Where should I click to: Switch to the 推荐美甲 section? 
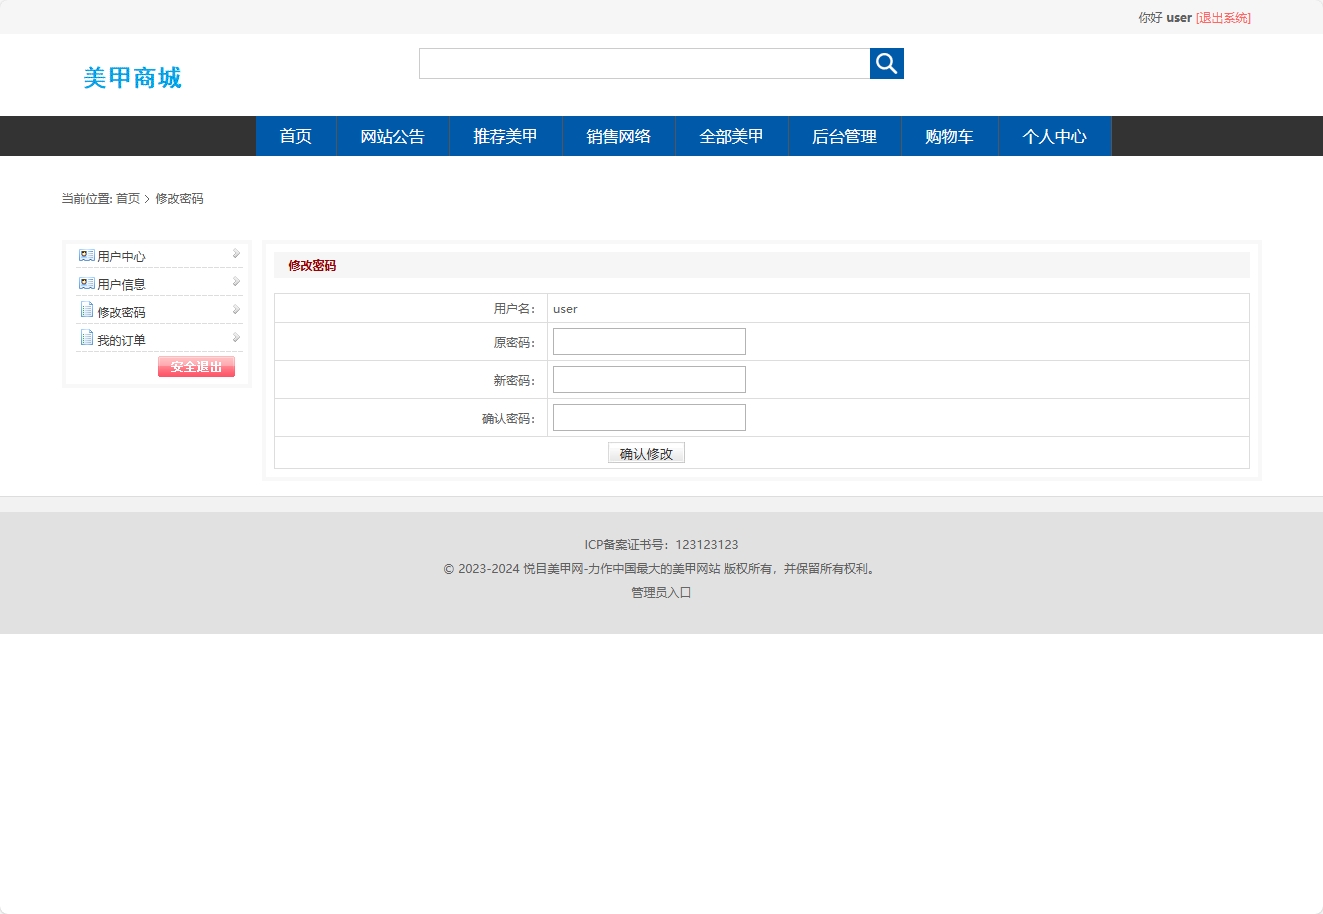pyautogui.click(x=506, y=136)
